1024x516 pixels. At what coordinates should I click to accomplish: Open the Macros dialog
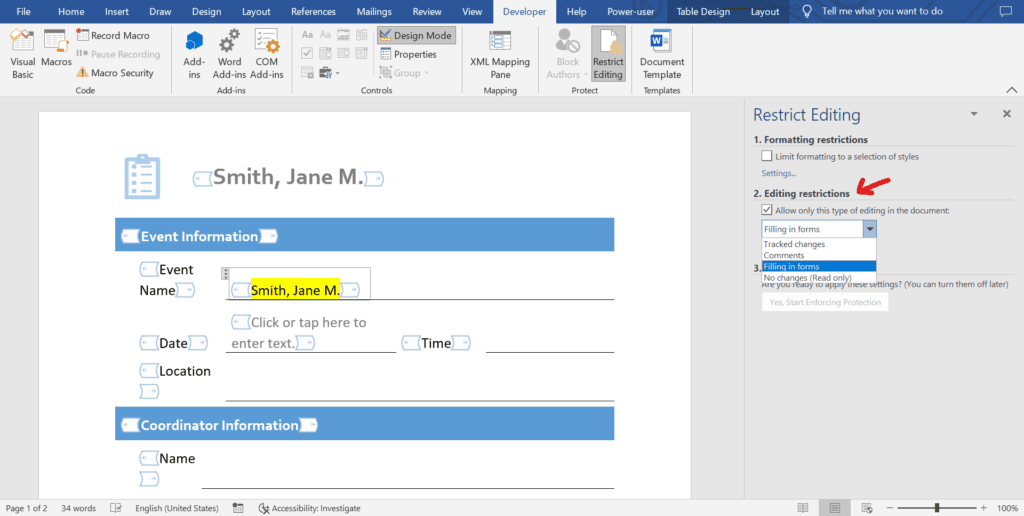[x=56, y=49]
